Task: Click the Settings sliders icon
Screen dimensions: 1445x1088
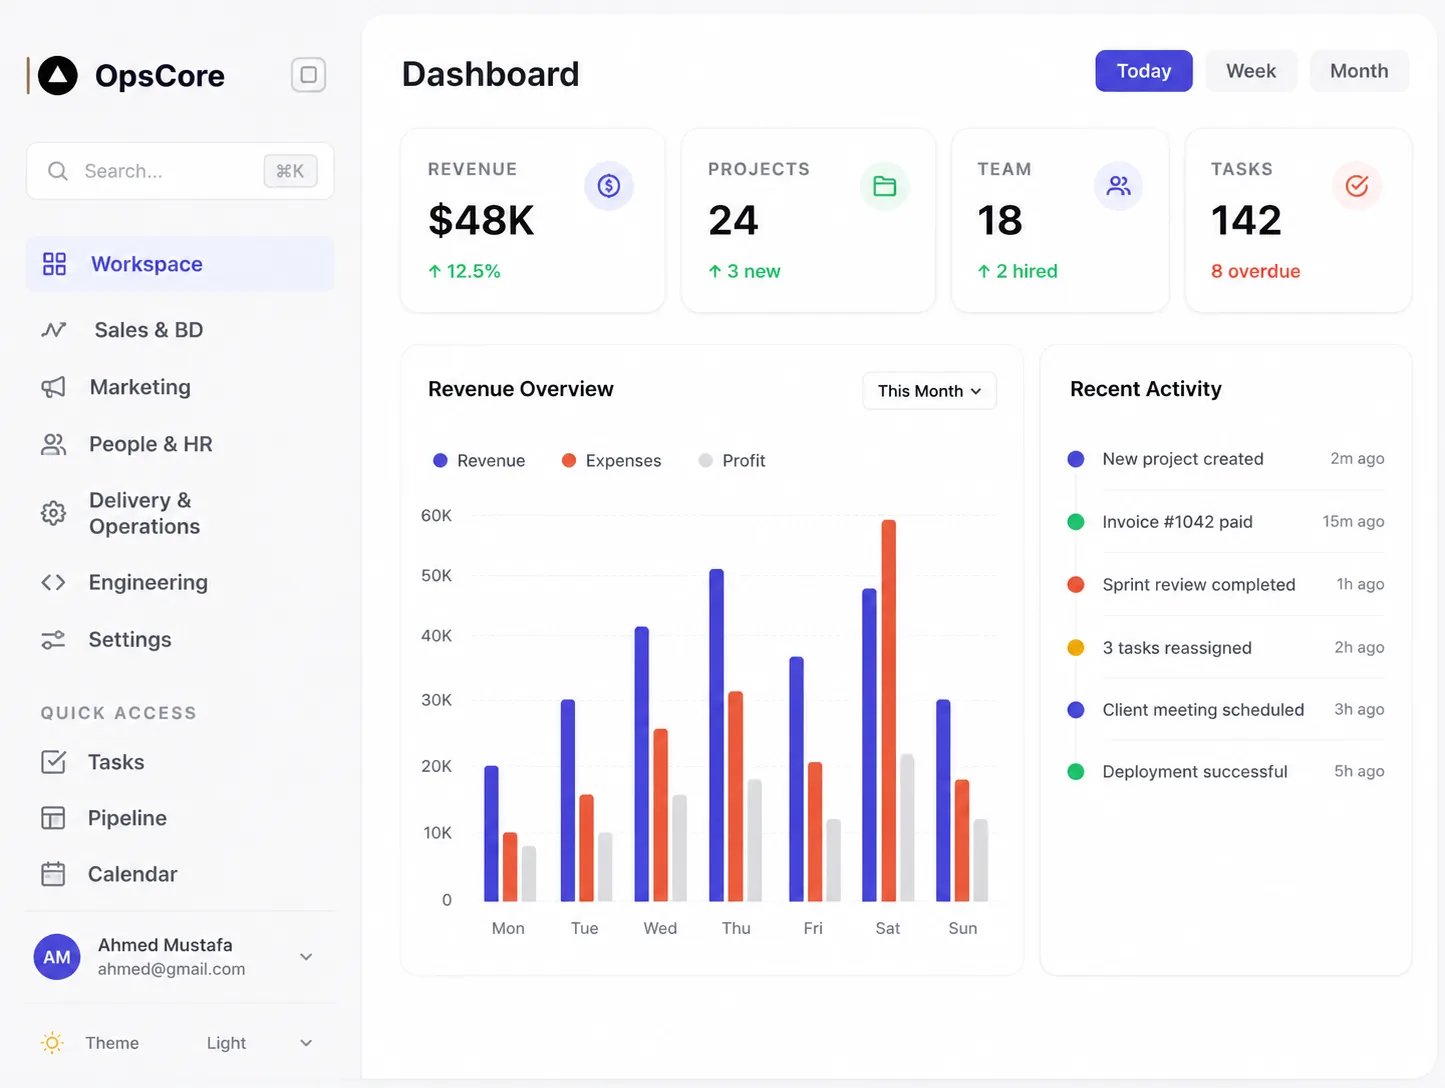Action: pyautogui.click(x=53, y=640)
